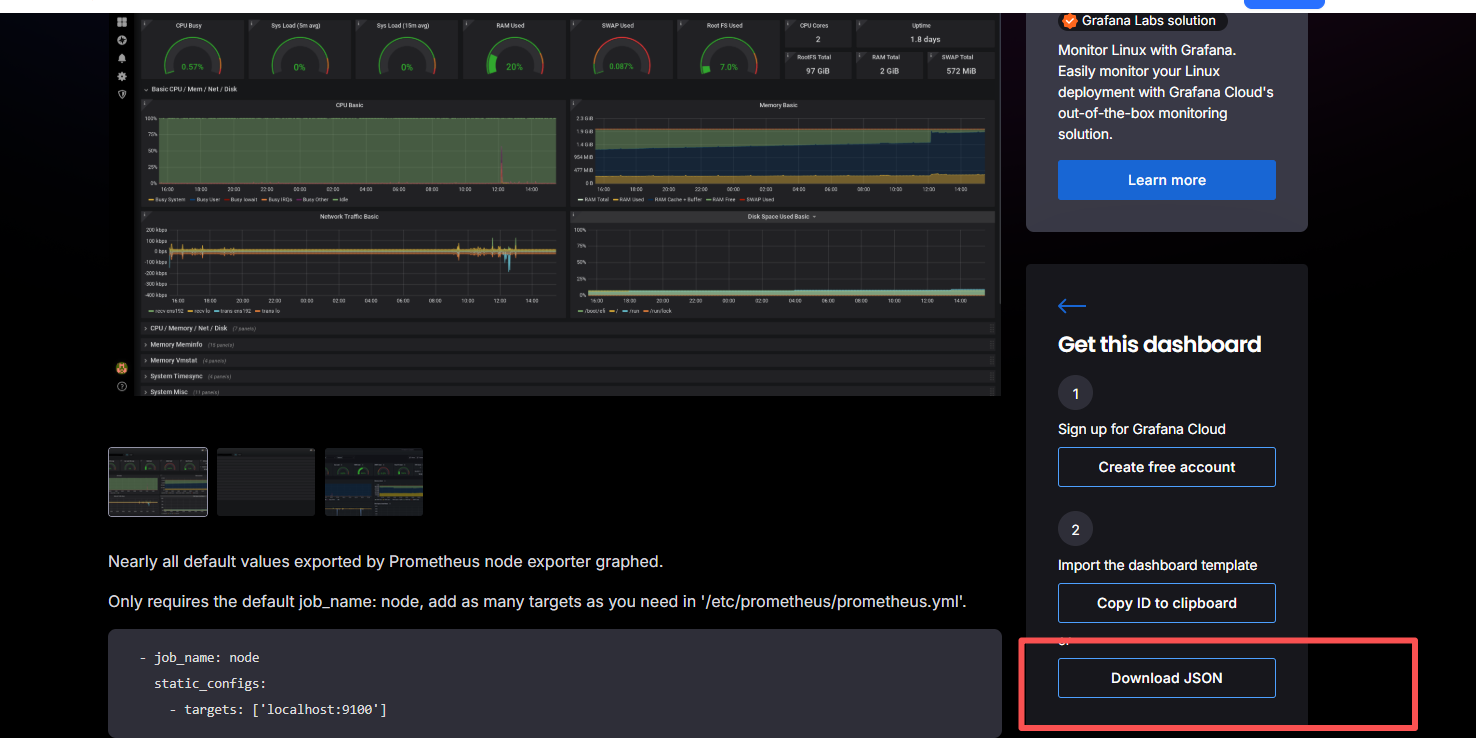Click the Grafana Labs solution badge icon

[x=1070, y=20]
